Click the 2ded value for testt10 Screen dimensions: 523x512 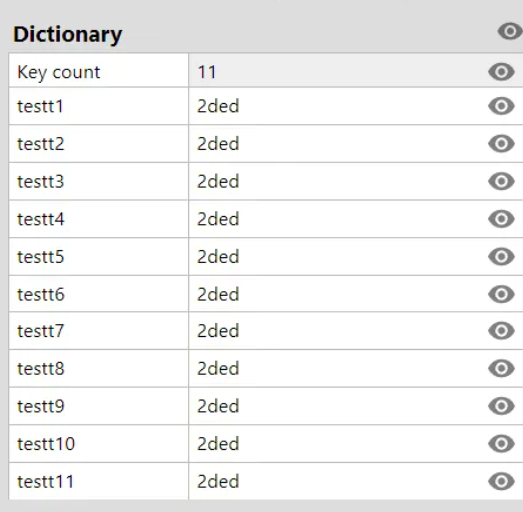[218, 444]
